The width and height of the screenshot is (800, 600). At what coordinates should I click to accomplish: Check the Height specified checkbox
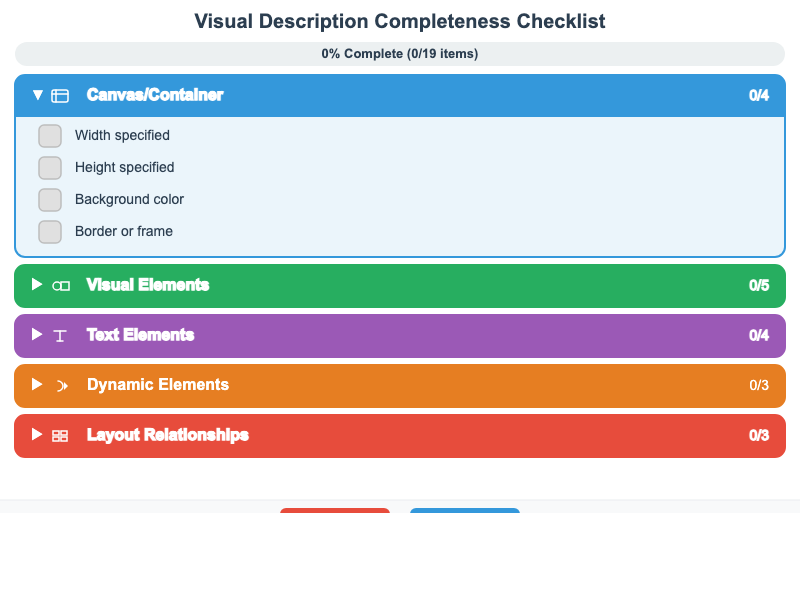click(x=50, y=167)
